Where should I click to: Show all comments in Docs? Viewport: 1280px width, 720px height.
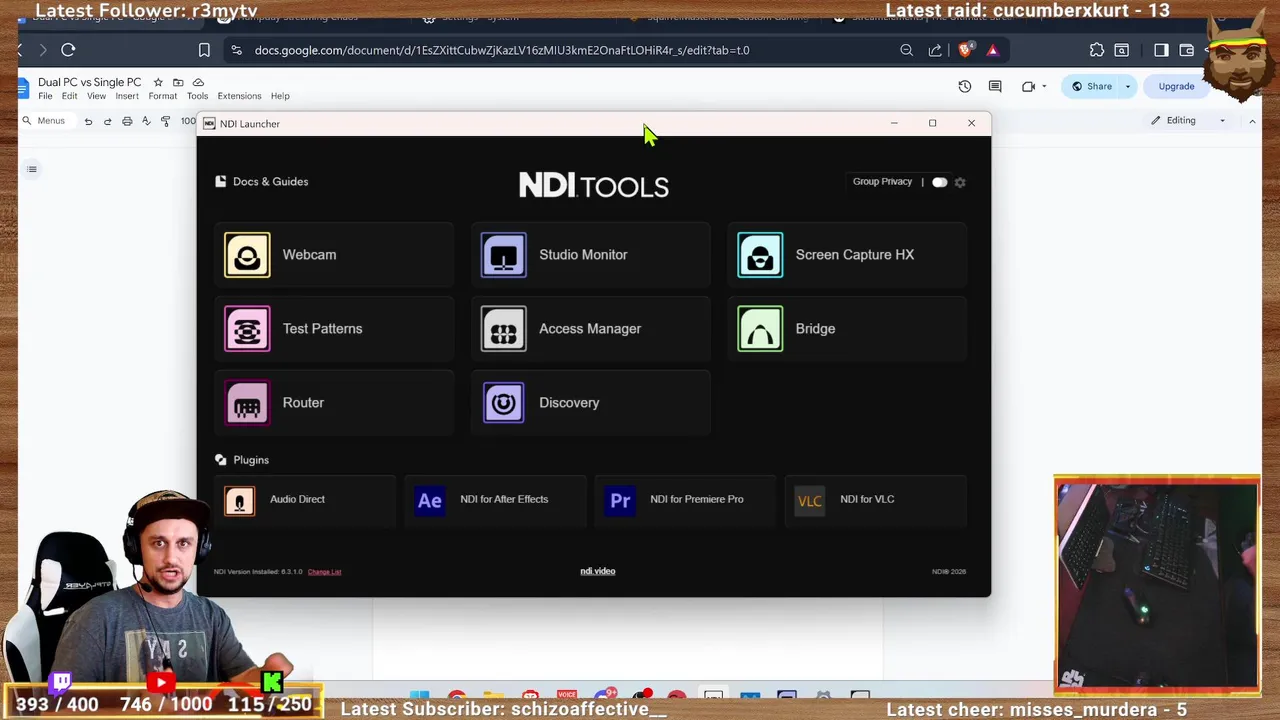[x=995, y=87]
